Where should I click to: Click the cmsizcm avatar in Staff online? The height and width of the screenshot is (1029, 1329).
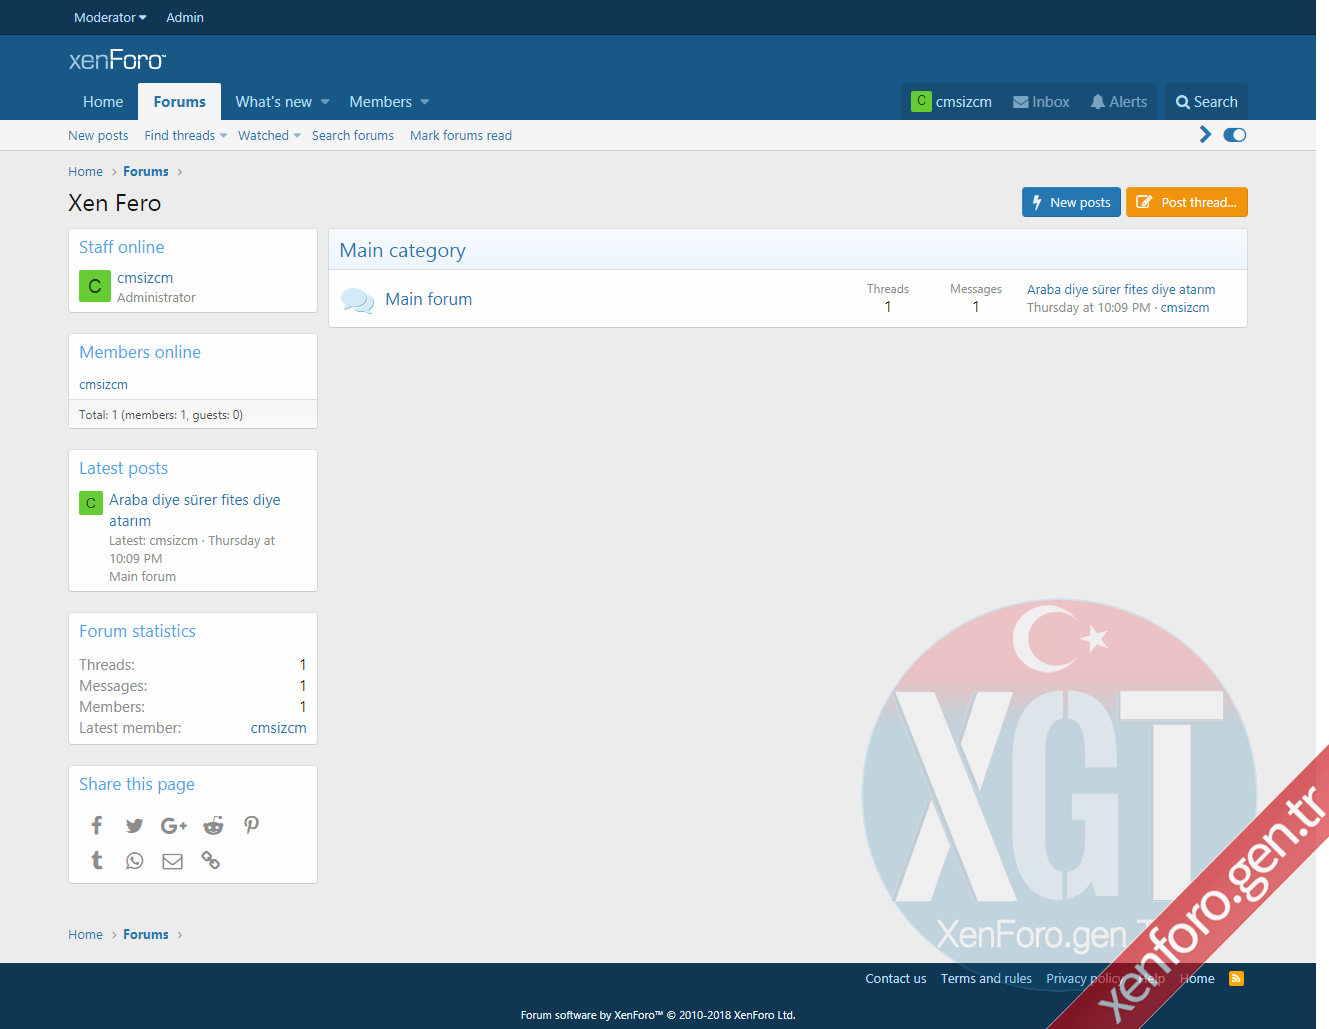tap(95, 286)
